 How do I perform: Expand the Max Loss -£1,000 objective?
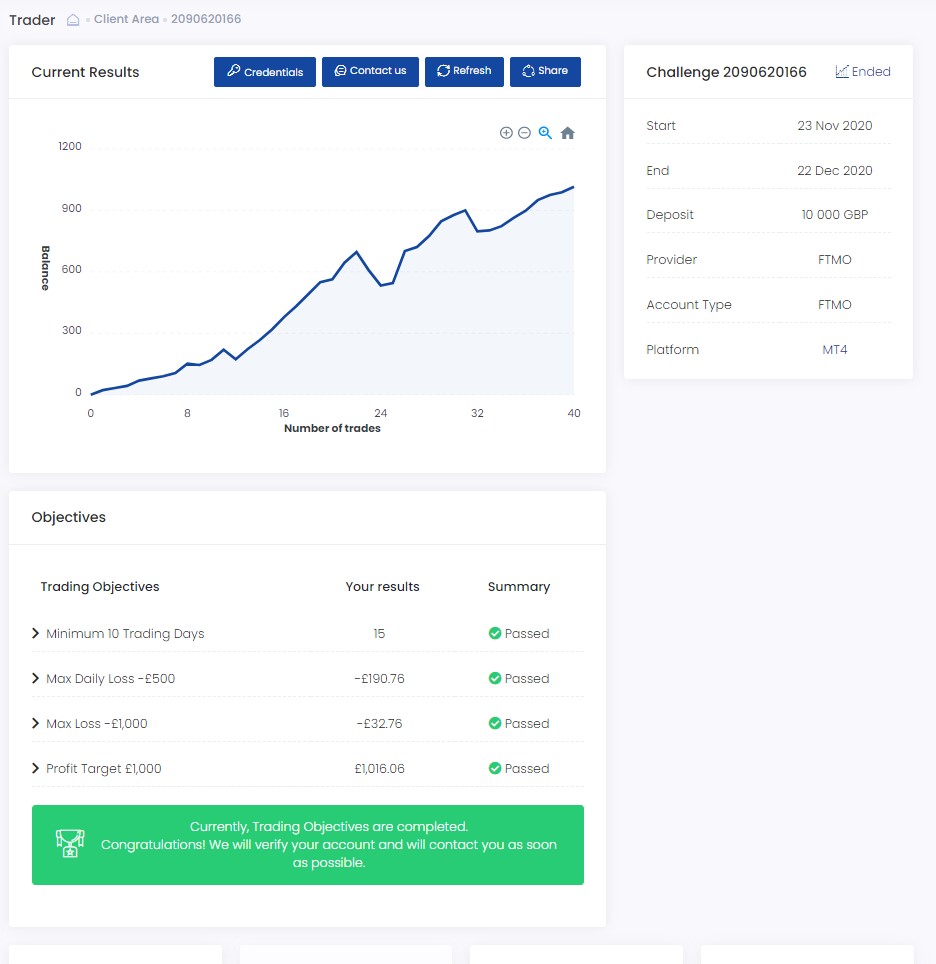click(x=36, y=724)
